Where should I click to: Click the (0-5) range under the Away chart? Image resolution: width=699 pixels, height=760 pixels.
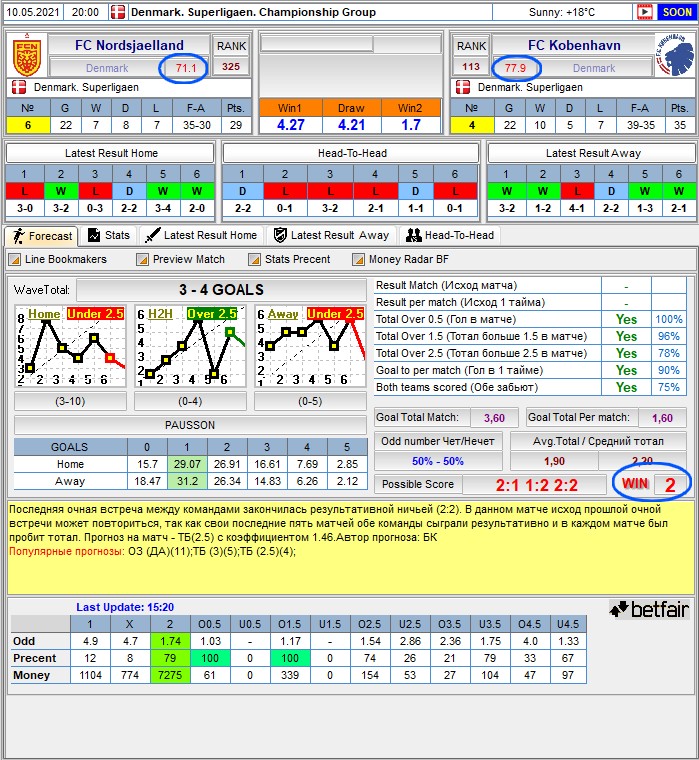(310, 401)
